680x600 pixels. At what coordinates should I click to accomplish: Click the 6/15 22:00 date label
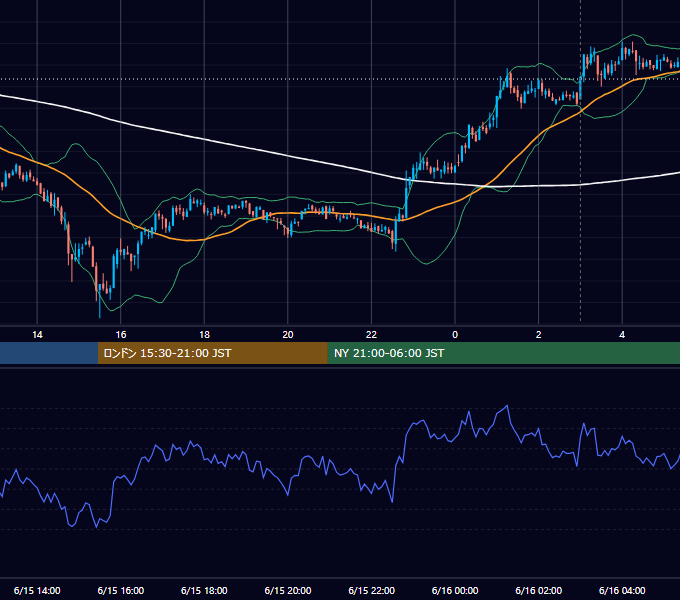(x=372, y=590)
